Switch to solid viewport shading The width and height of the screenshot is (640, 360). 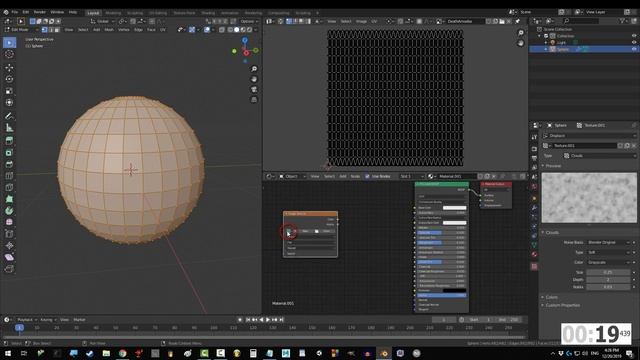coord(236,30)
